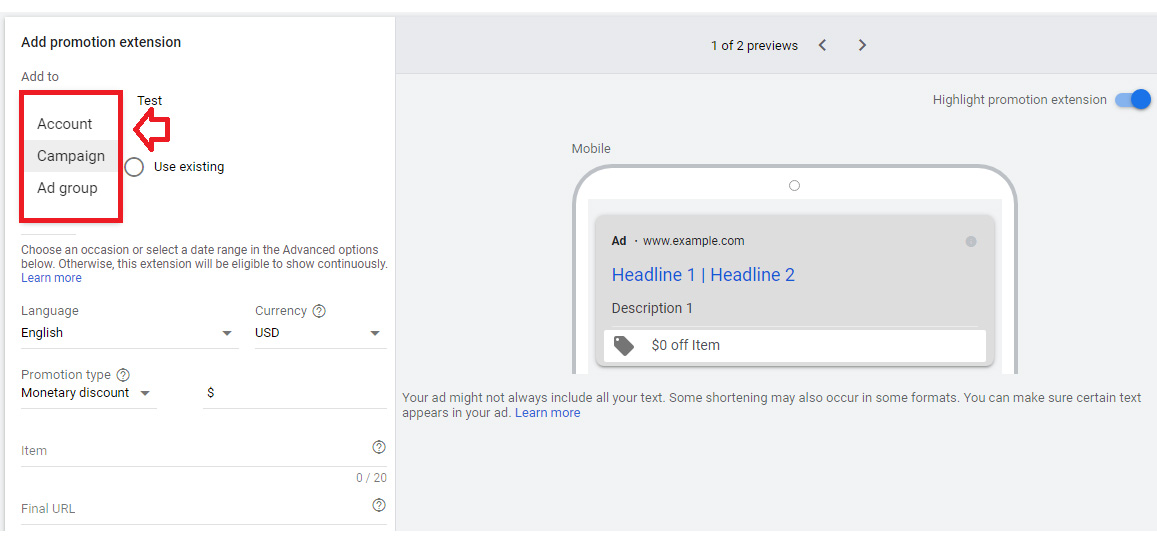Open Learn more link about ad text shortening
Image resolution: width=1157 pixels, height=545 pixels.
(x=548, y=413)
